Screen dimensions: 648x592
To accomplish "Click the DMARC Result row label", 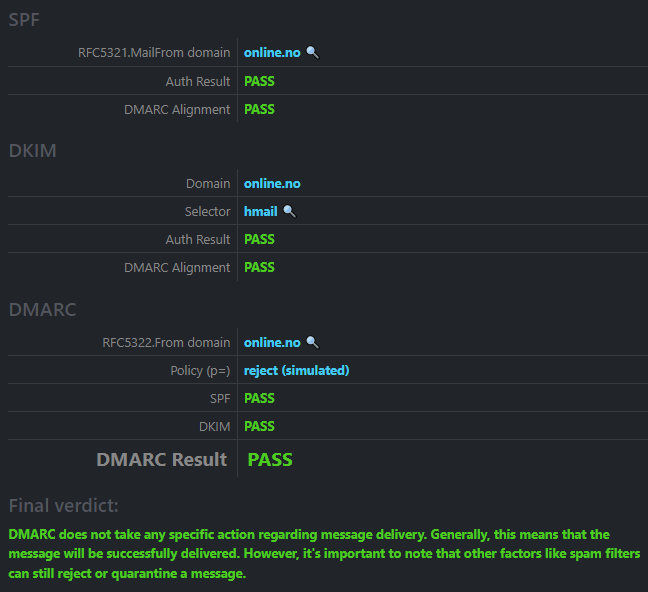I will pyautogui.click(x=162, y=460).
